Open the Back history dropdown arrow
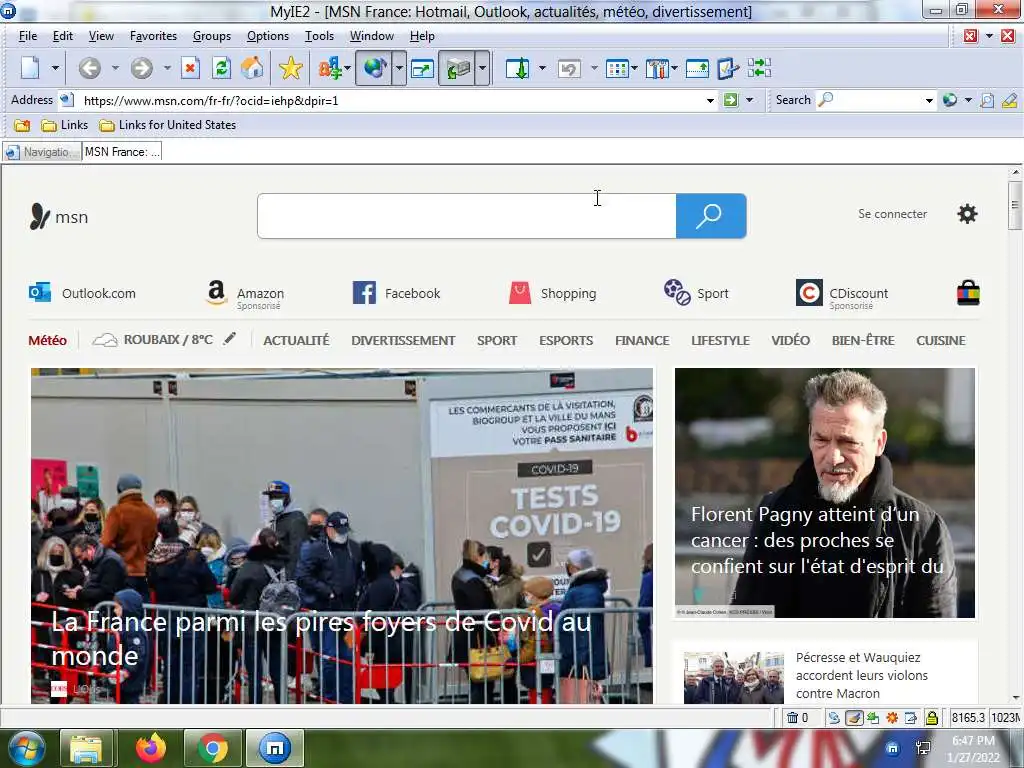Image resolution: width=1024 pixels, height=768 pixels. click(114, 68)
